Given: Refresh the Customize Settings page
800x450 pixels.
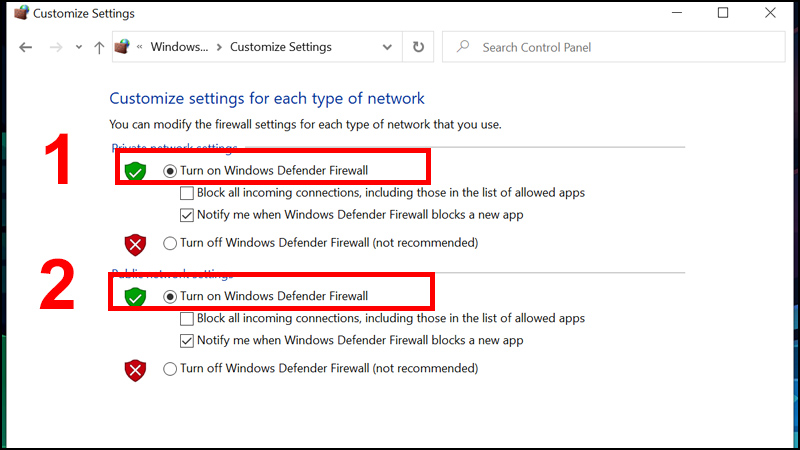Looking at the screenshot, I should (x=418, y=47).
